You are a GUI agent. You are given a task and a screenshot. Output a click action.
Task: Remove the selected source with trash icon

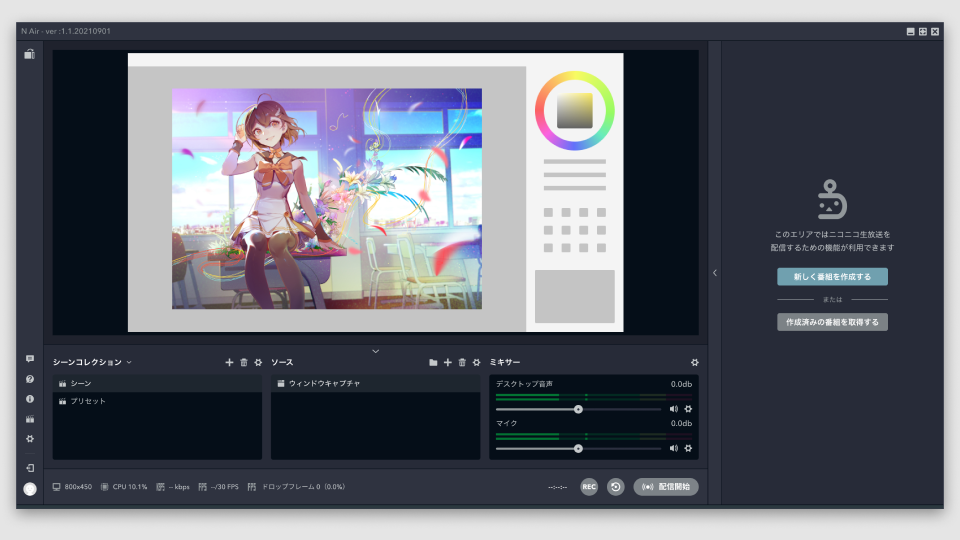pyautogui.click(x=462, y=362)
